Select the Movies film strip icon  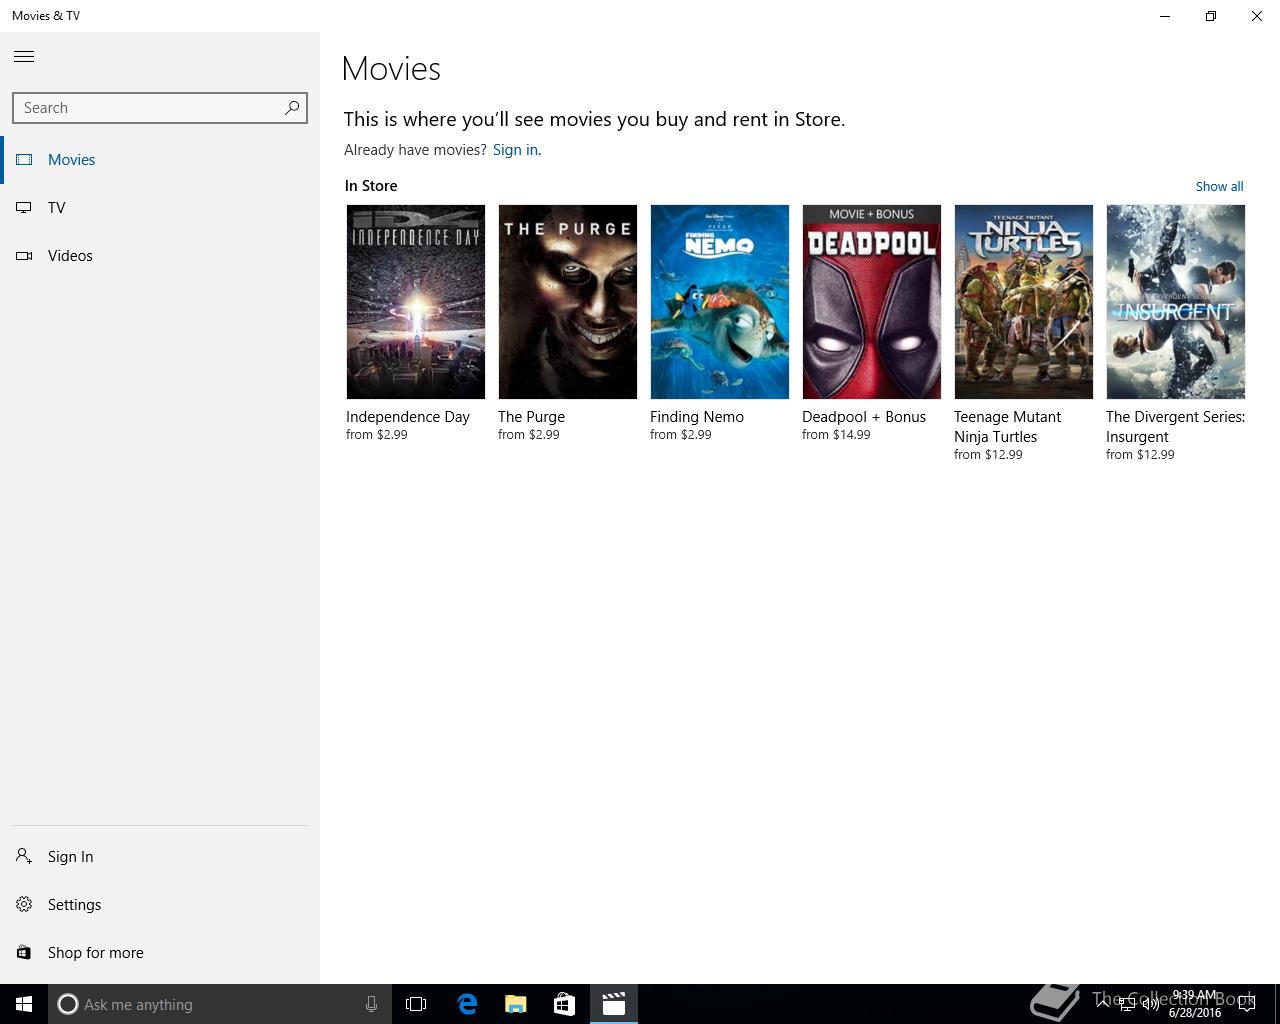tap(24, 159)
